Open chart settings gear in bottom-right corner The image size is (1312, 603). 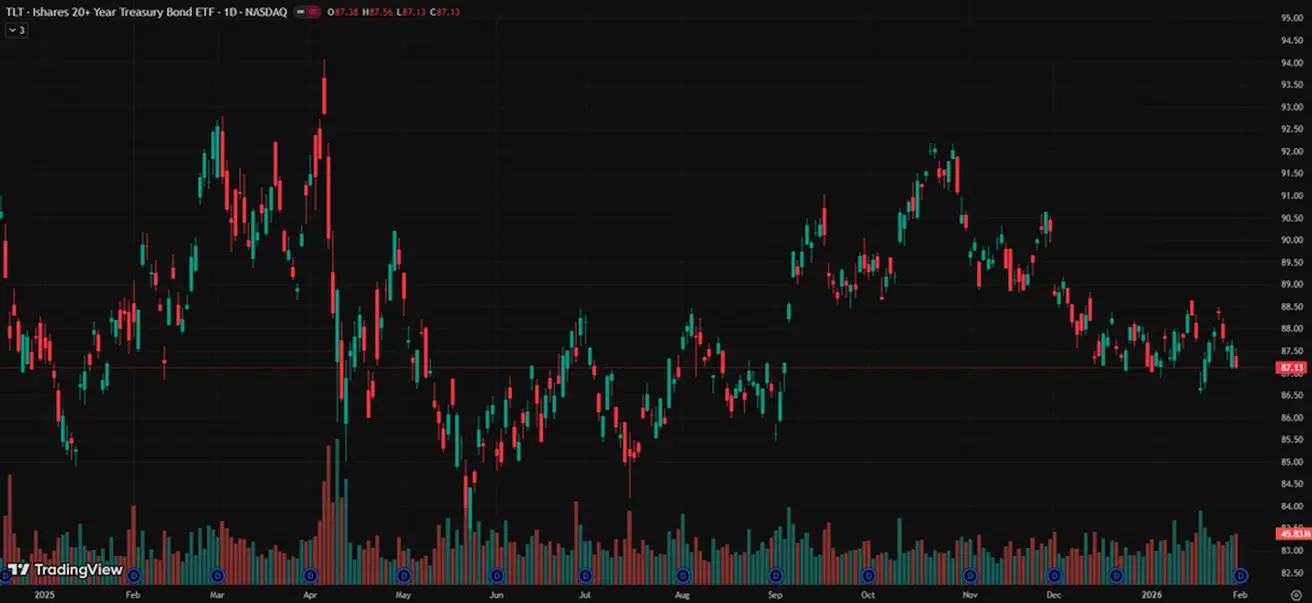coord(1296,594)
